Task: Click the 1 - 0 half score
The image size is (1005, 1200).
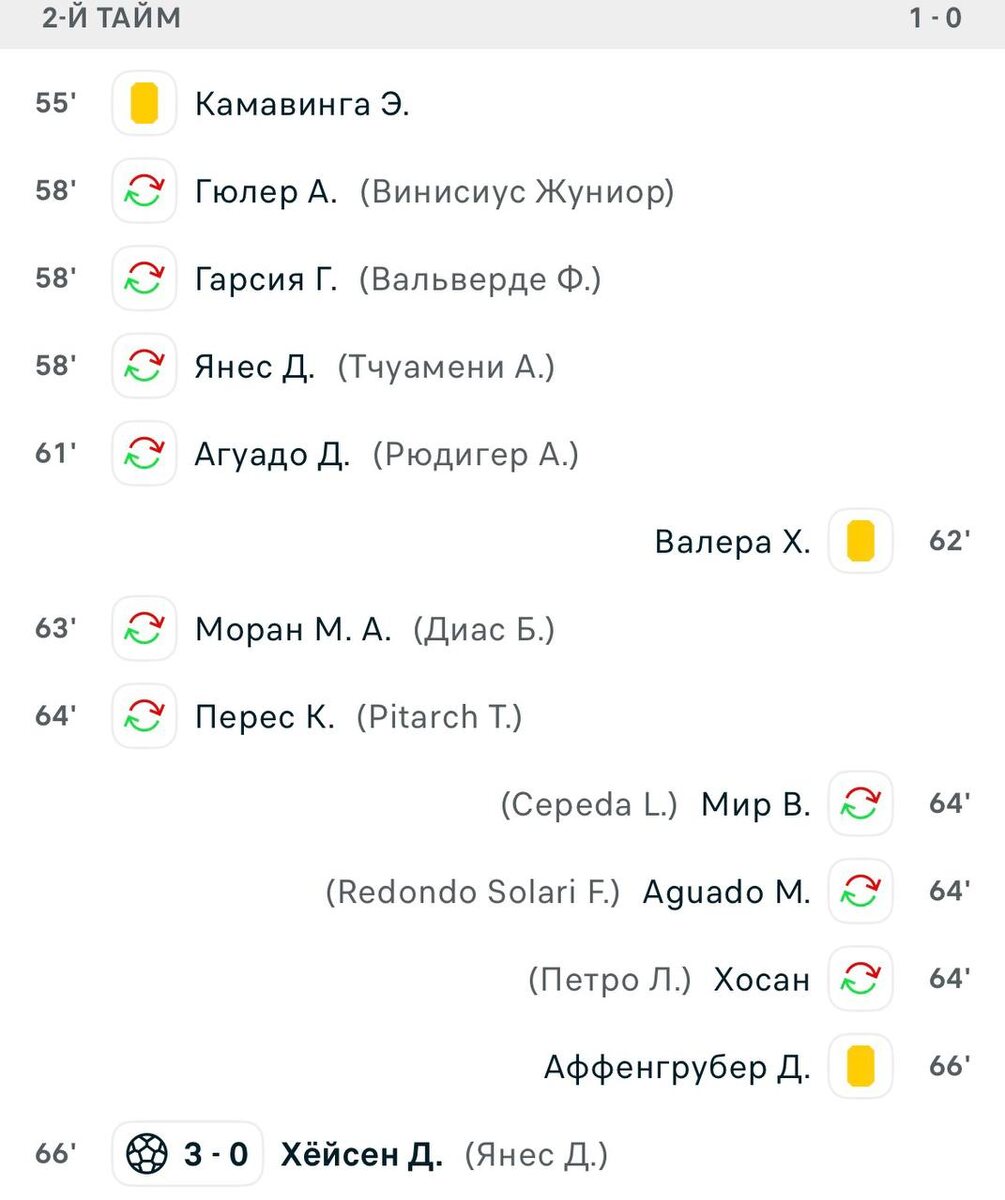Action: click(935, 18)
